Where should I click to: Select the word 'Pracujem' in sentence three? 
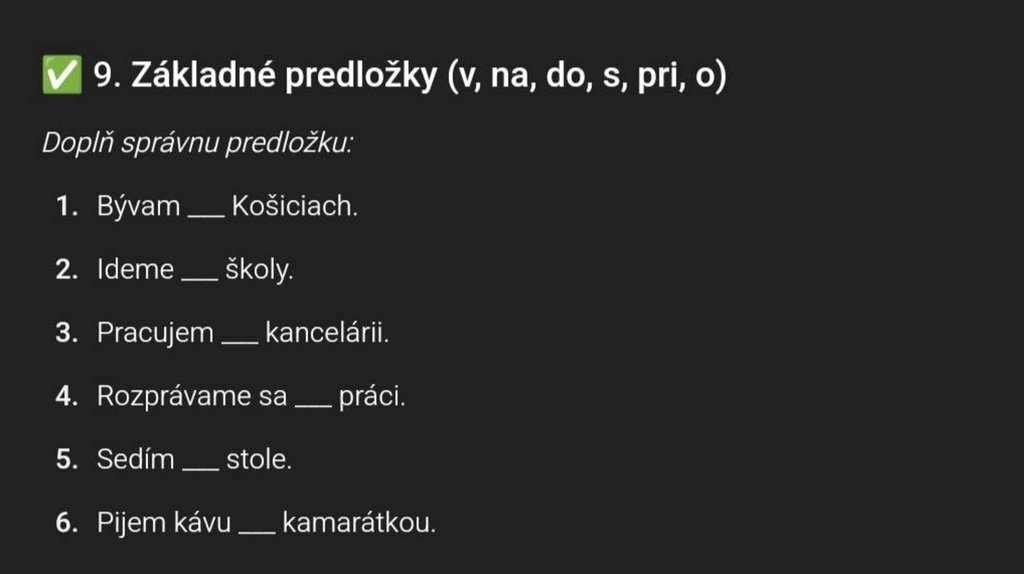click(x=155, y=333)
